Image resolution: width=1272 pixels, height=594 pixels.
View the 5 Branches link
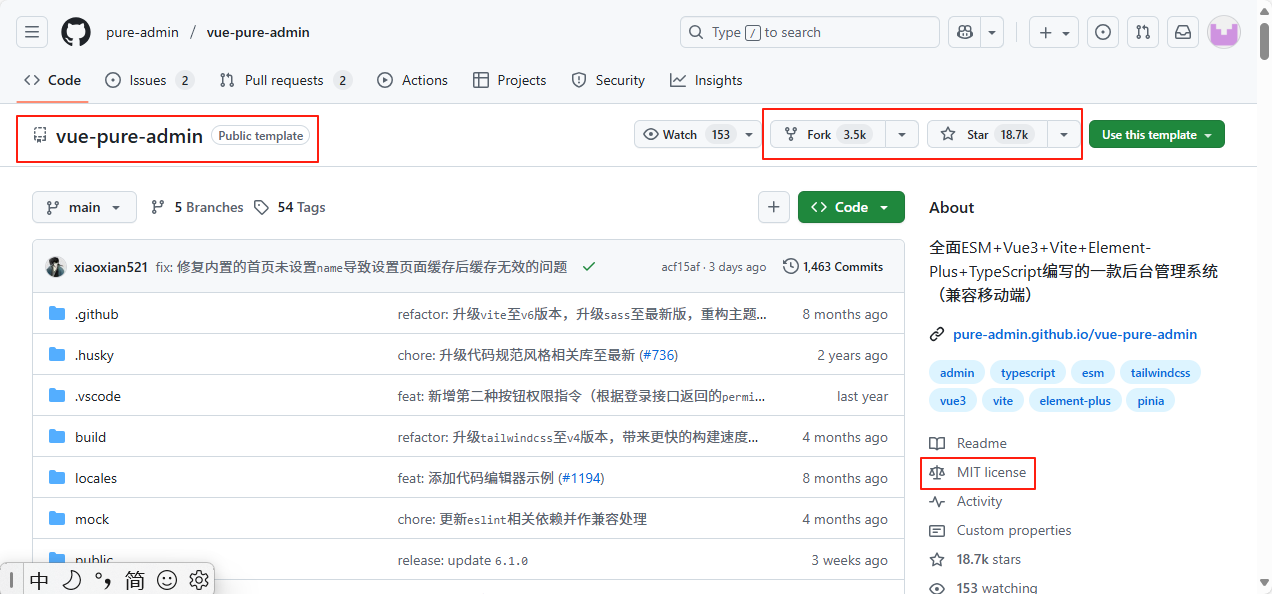197,207
